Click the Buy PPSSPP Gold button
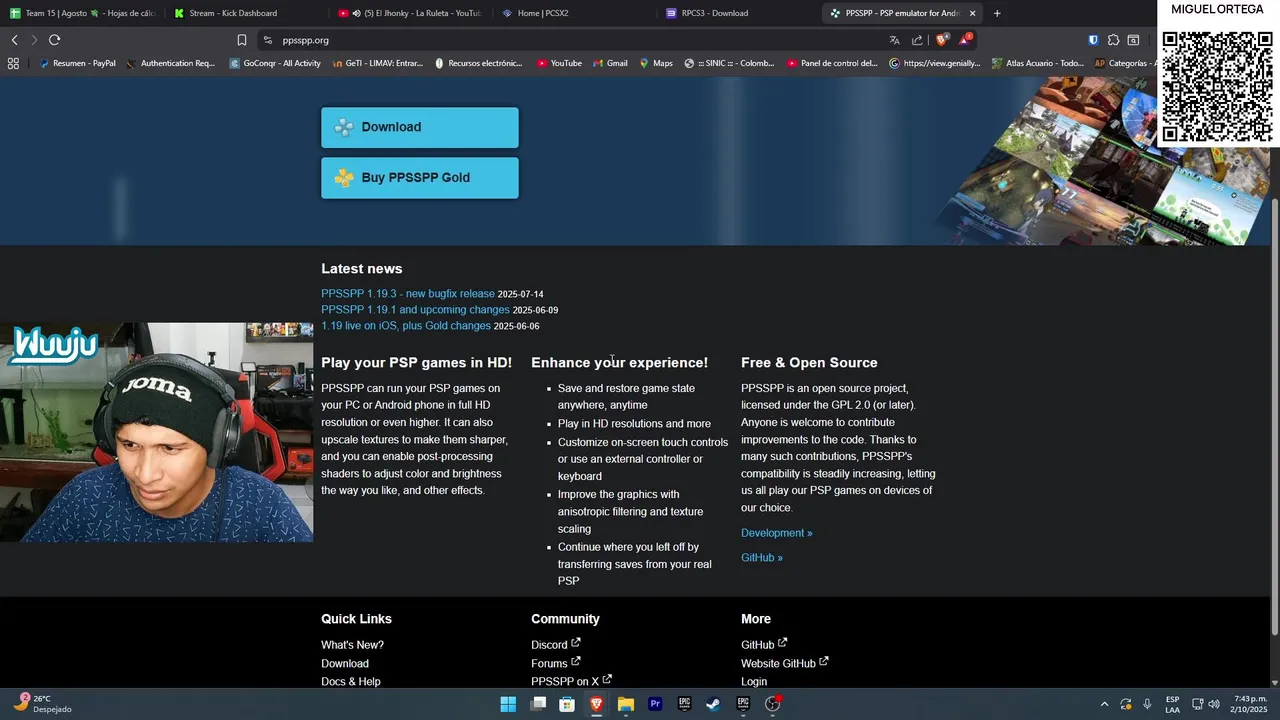The width and height of the screenshot is (1280, 720). pos(420,177)
